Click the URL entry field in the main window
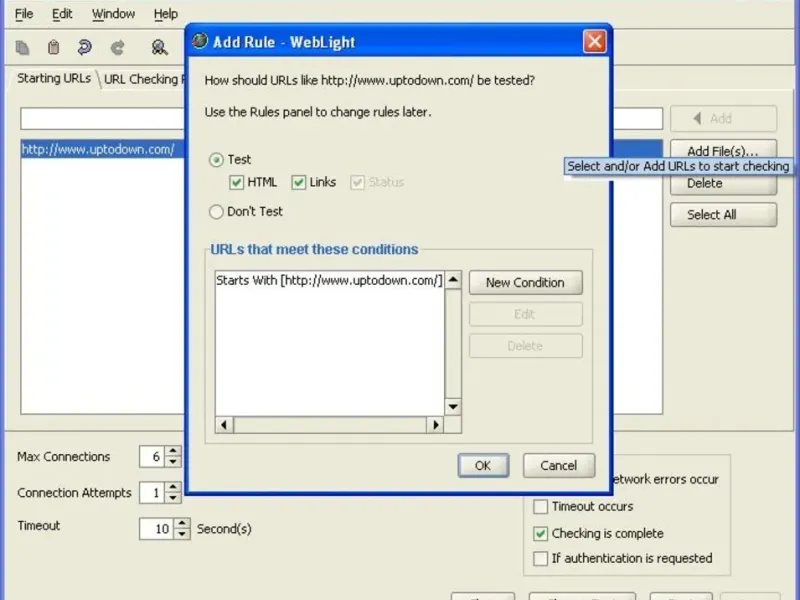This screenshot has width=800, height=600. point(102,119)
